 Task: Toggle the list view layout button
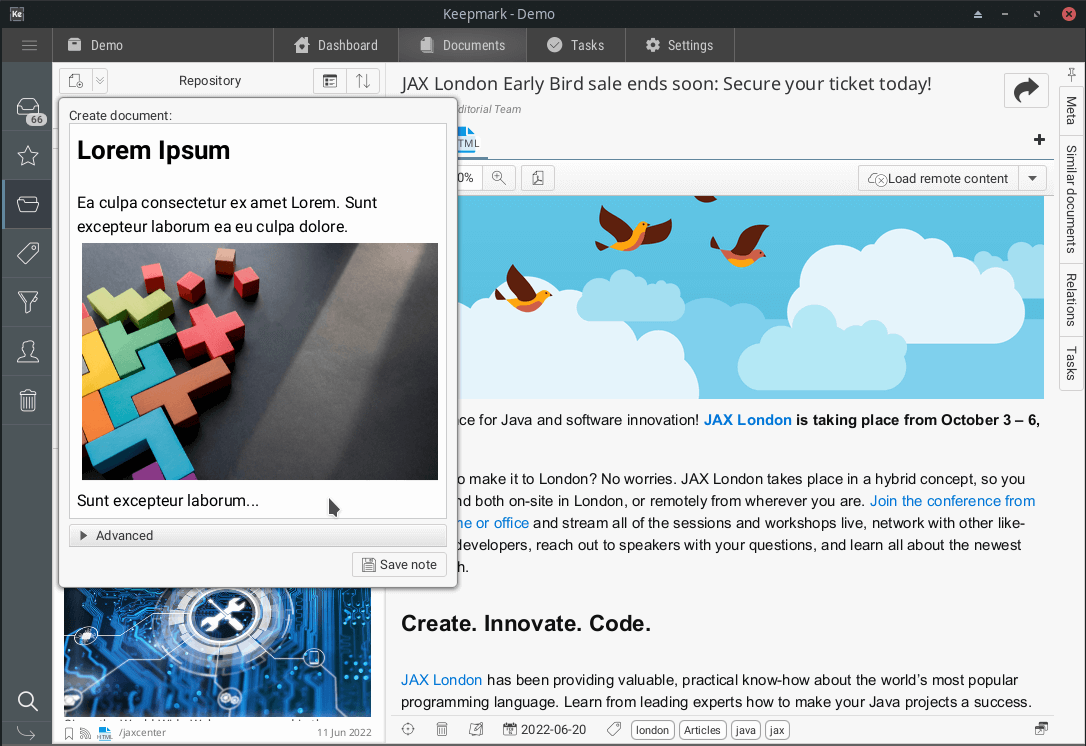pyautogui.click(x=329, y=81)
